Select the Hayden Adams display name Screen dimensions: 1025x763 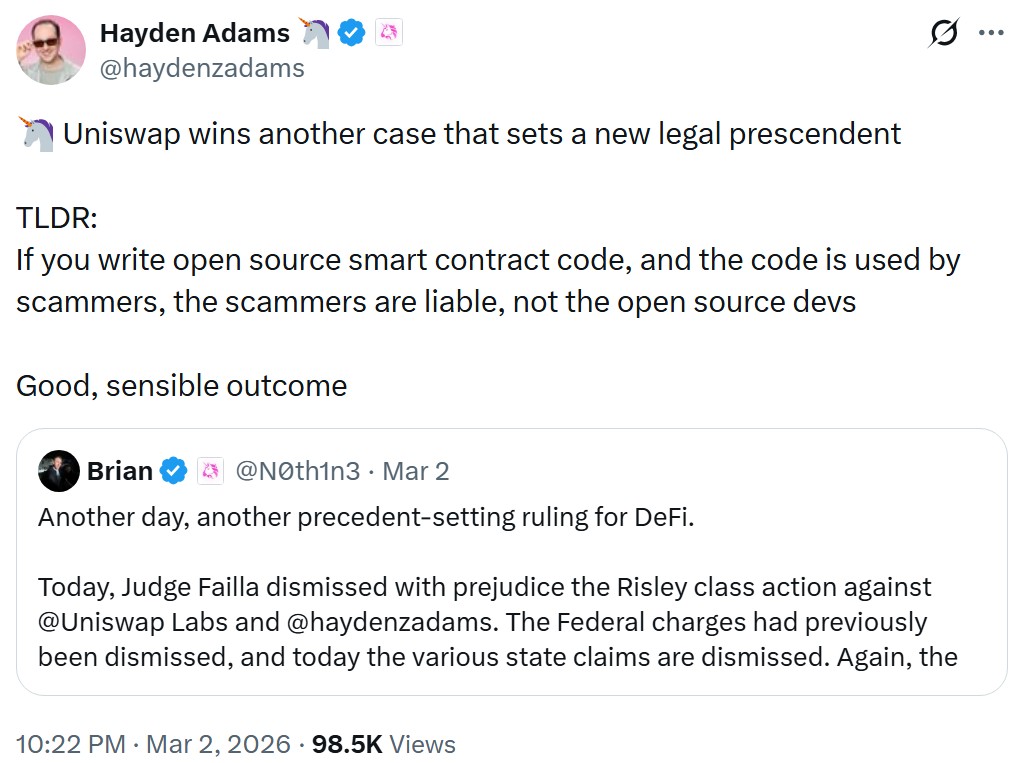195,32
